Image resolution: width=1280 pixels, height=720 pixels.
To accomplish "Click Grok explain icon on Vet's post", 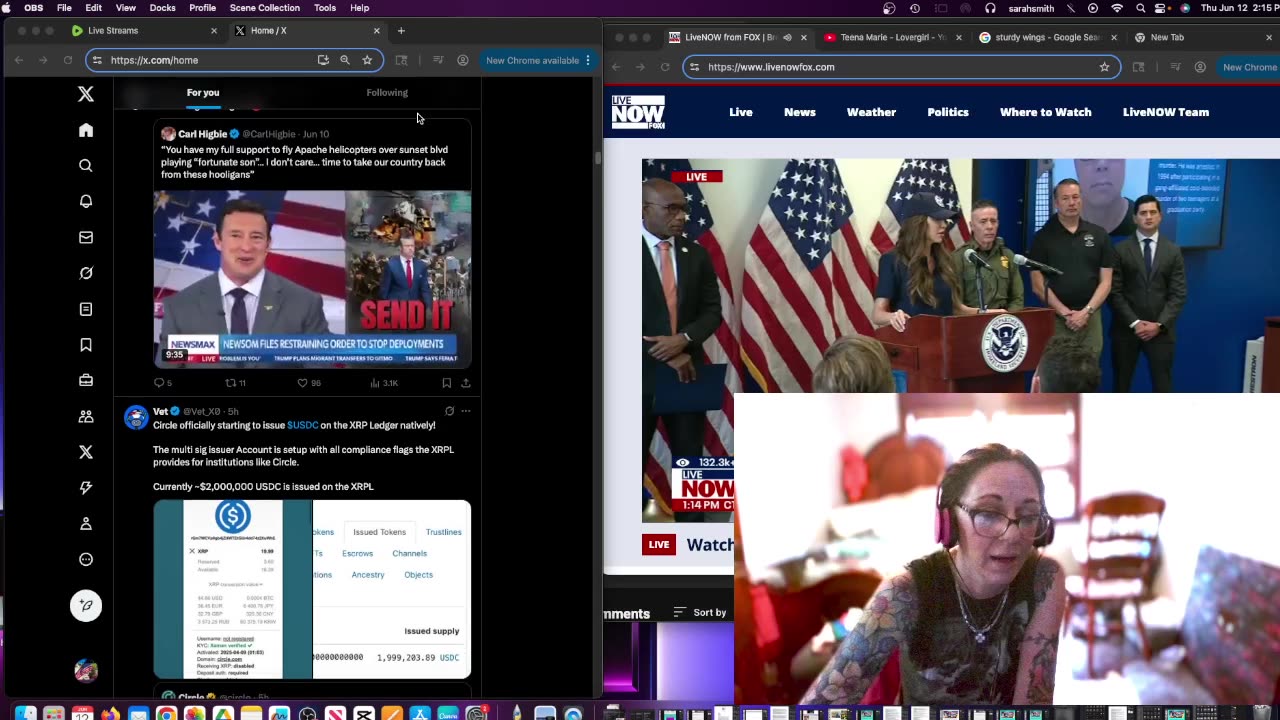I will (x=449, y=411).
